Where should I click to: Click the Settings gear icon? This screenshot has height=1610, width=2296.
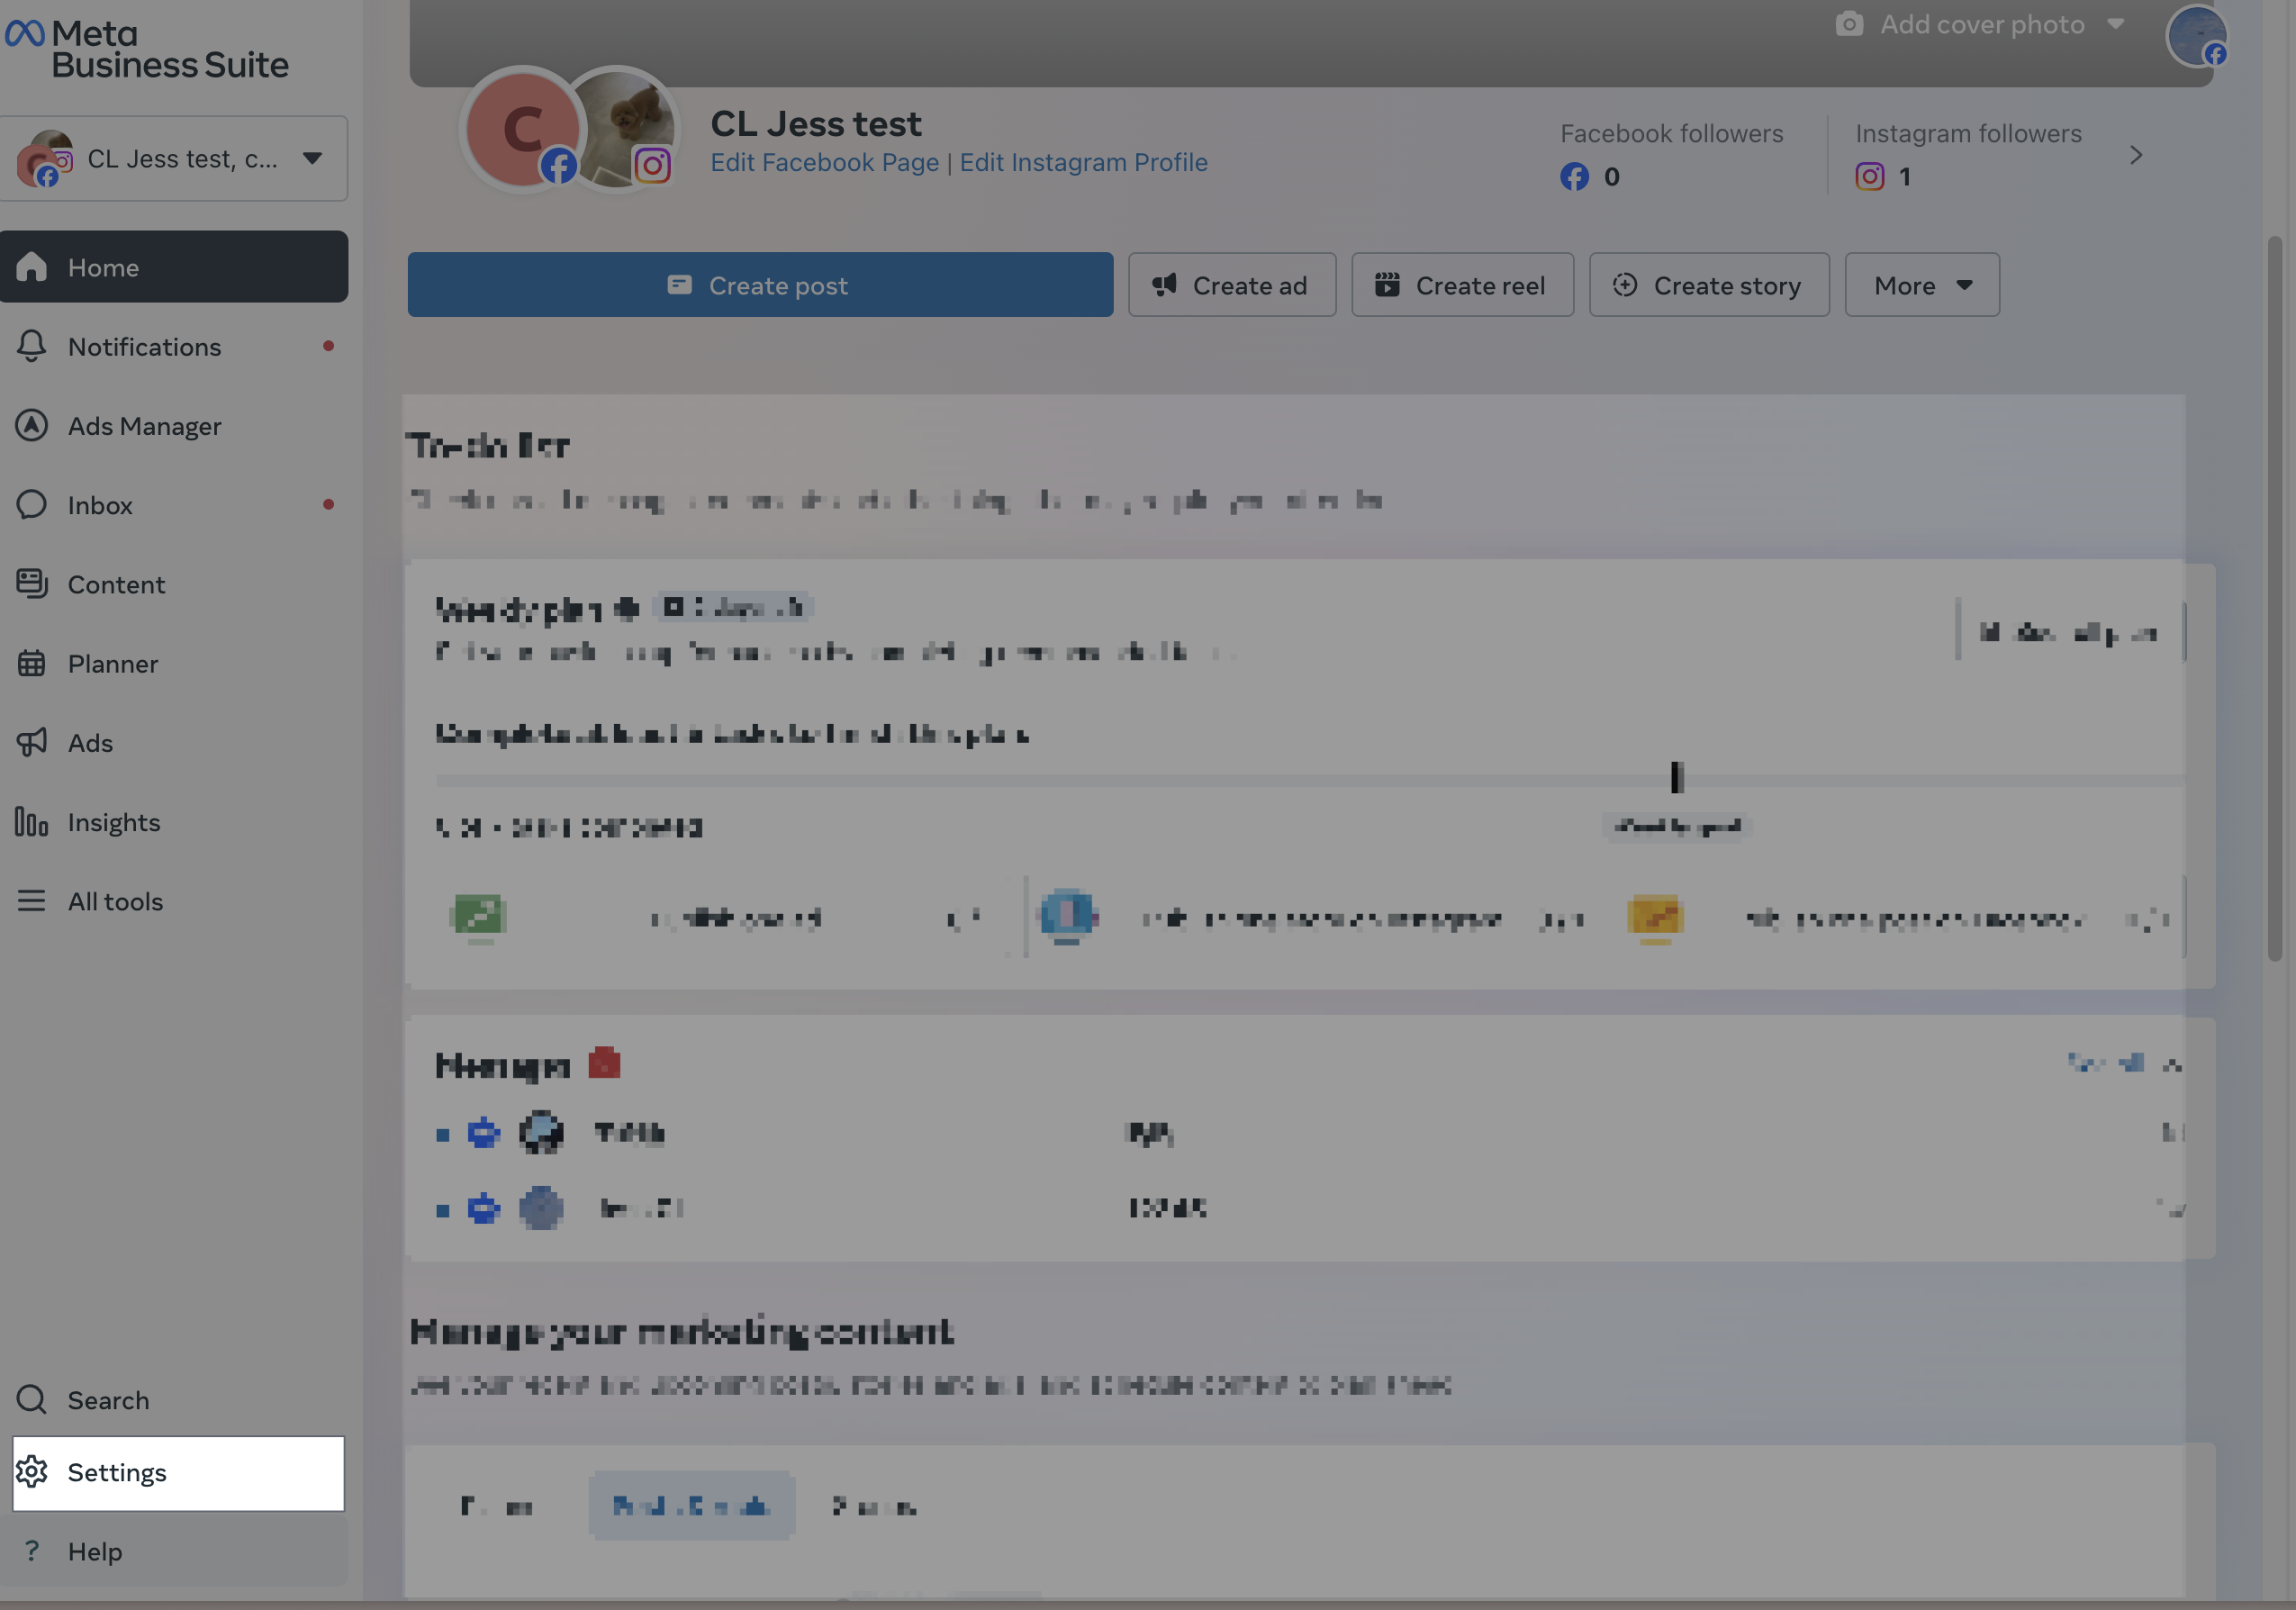pyautogui.click(x=31, y=1472)
